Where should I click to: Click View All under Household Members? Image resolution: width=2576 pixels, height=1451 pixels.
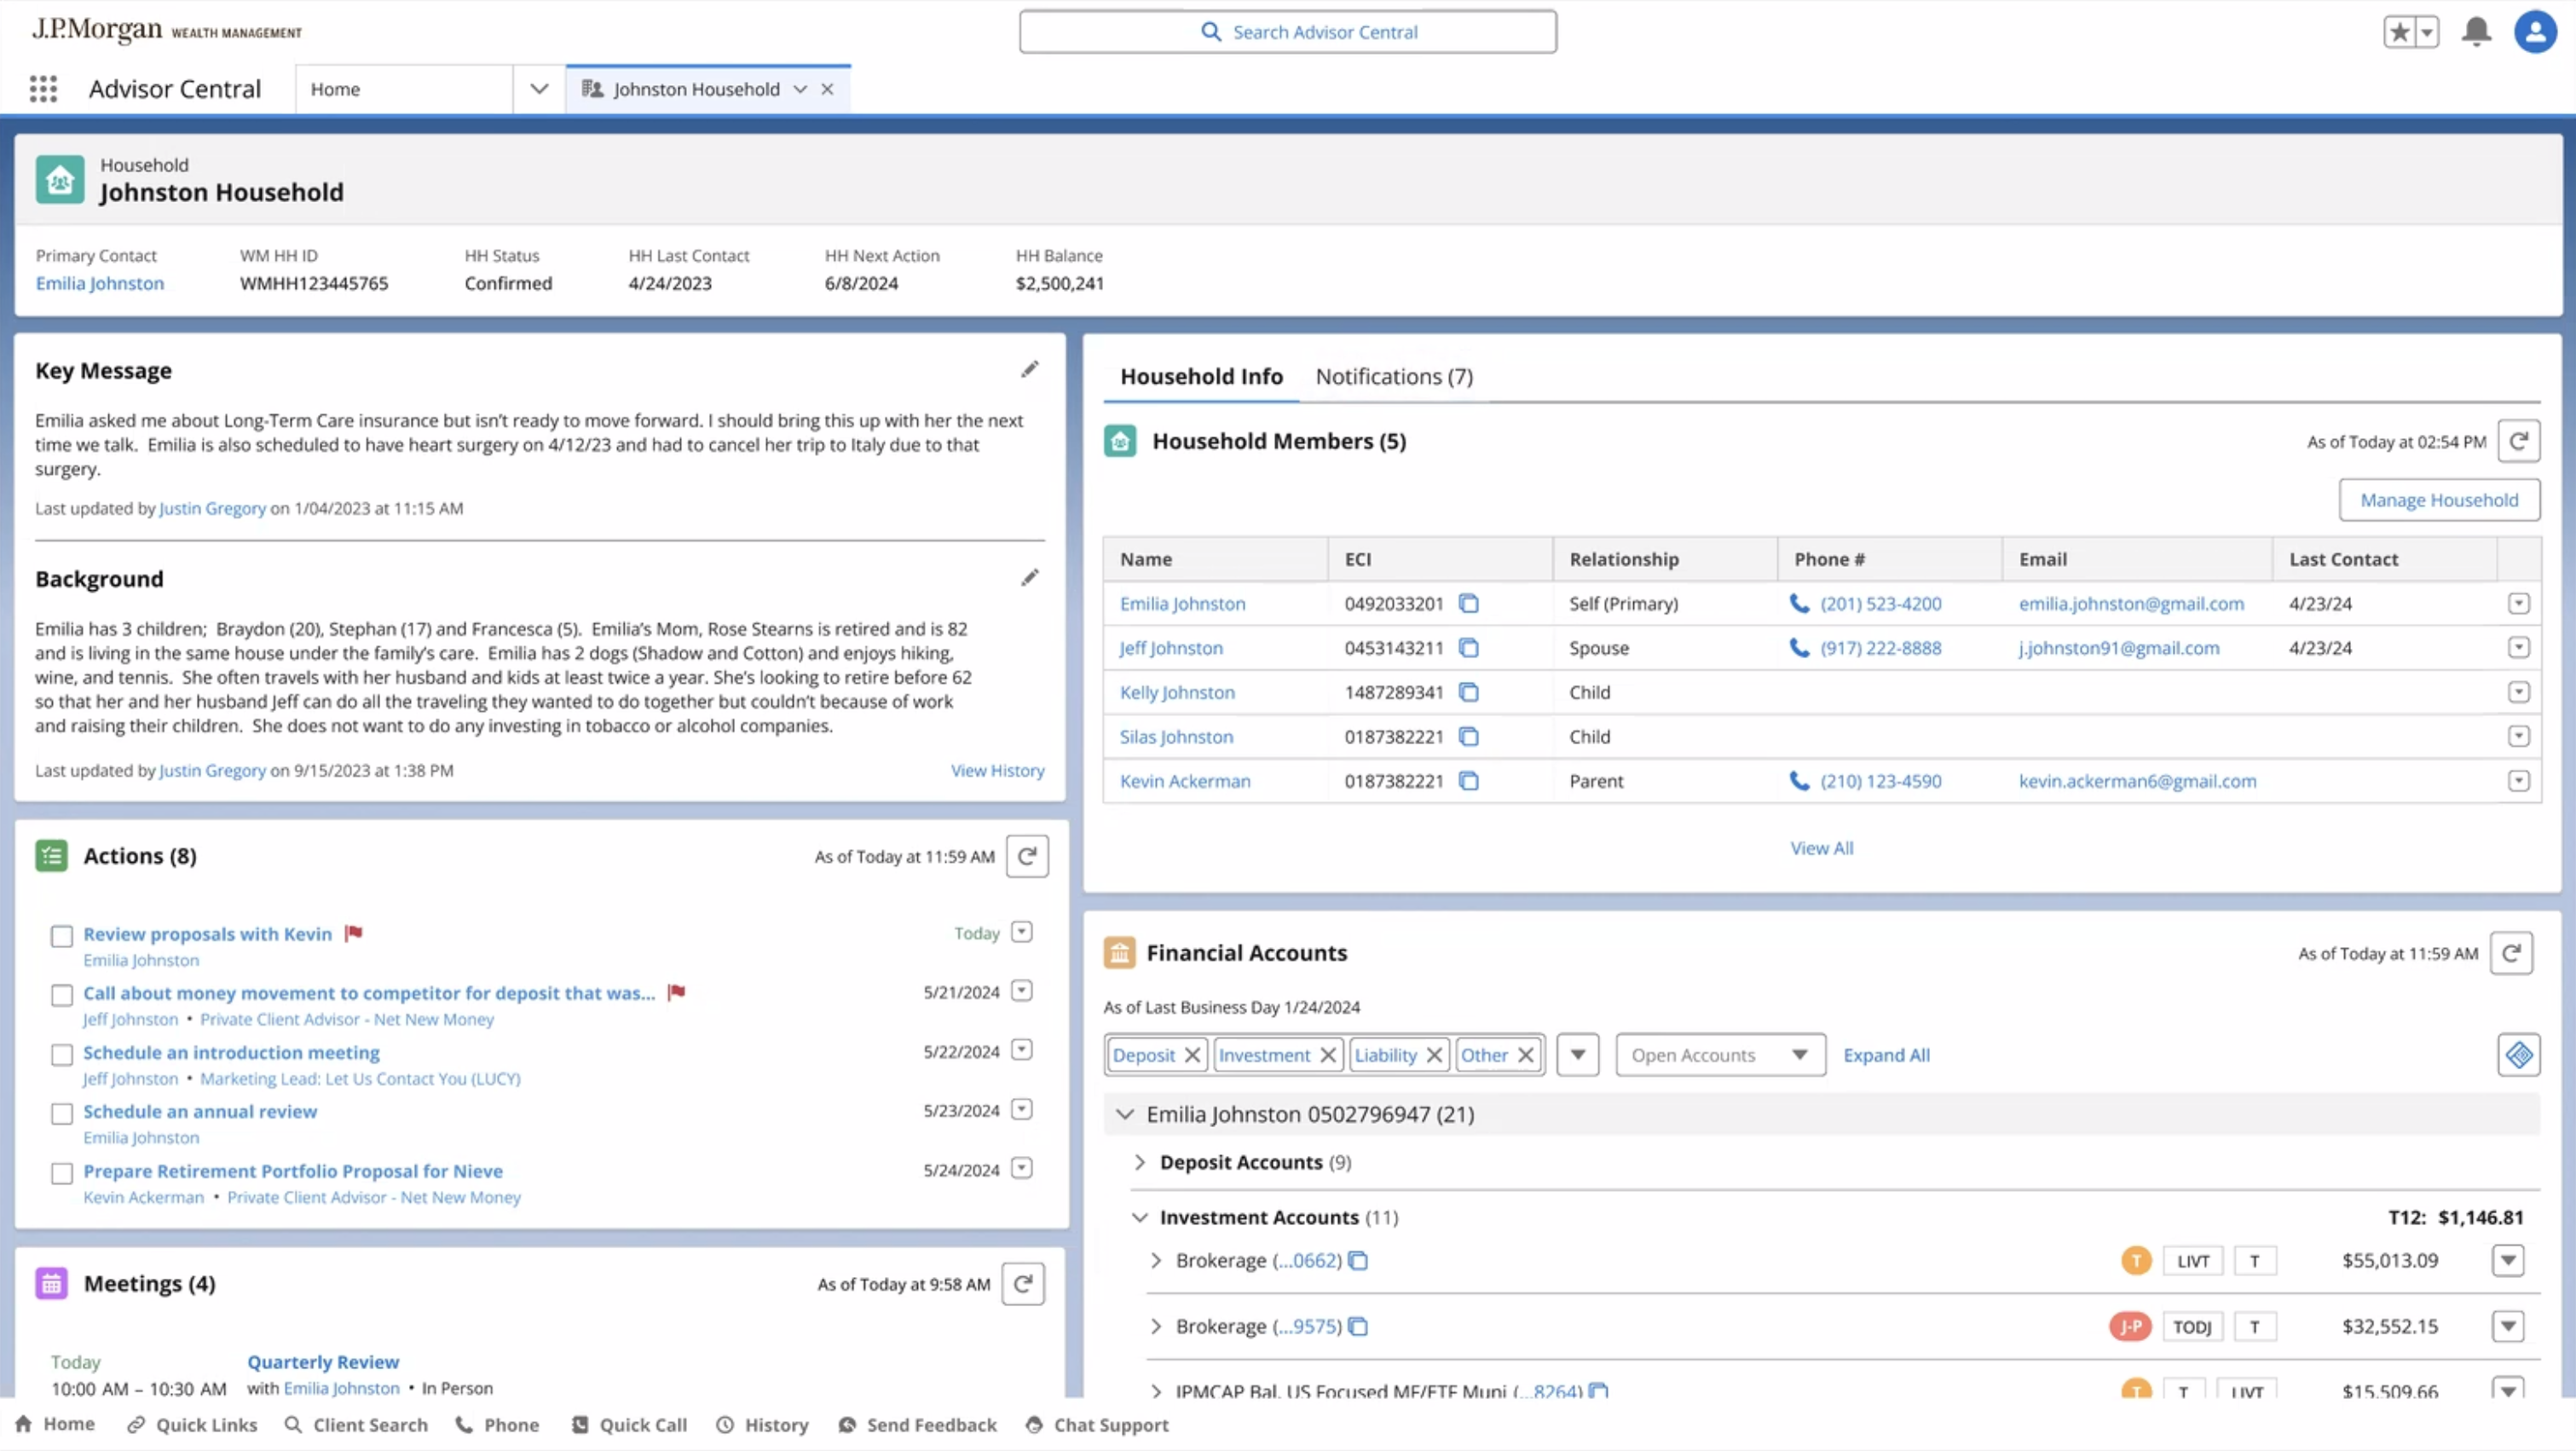tap(1821, 848)
